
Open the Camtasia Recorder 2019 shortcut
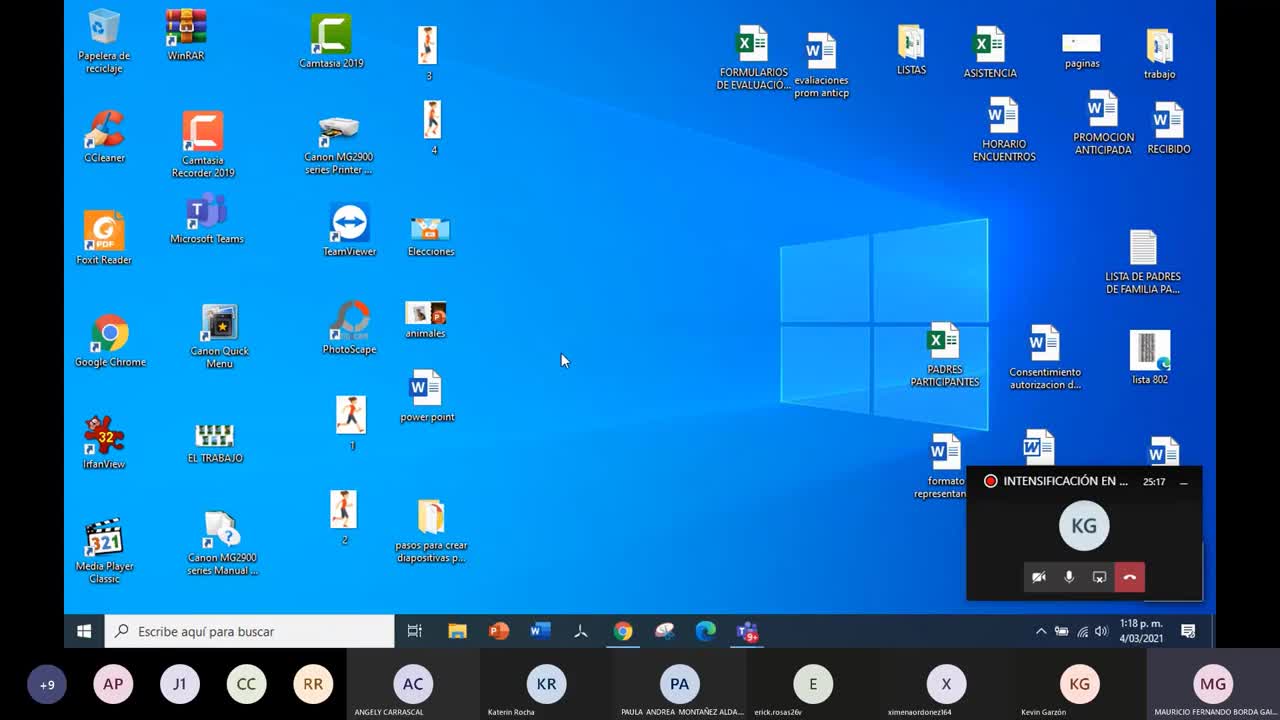pos(203,144)
